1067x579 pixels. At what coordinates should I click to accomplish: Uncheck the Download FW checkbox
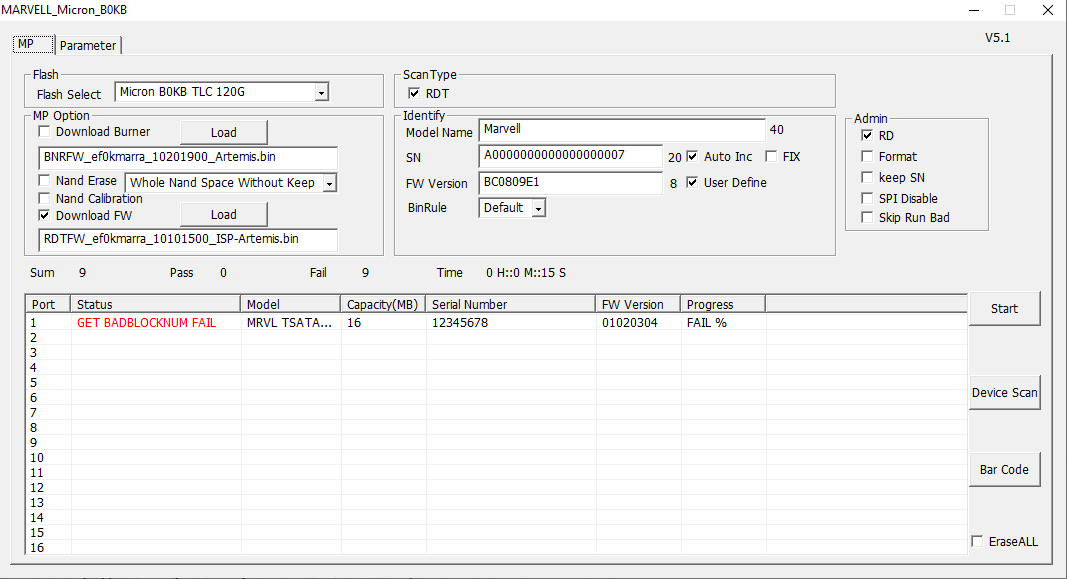[x=44, y=215]
